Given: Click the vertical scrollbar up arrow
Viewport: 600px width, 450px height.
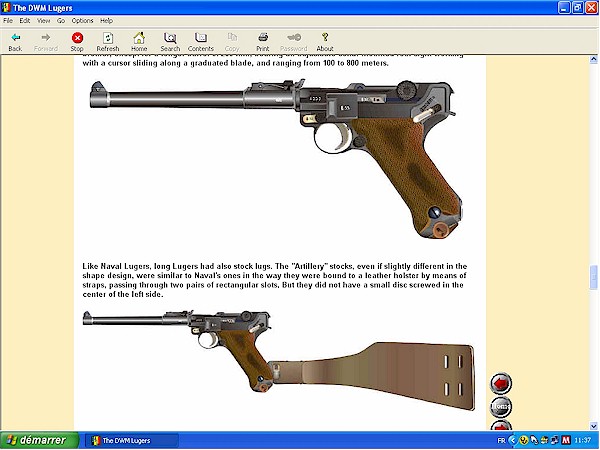Looking at the screenshot, I should tap(593, 59).
